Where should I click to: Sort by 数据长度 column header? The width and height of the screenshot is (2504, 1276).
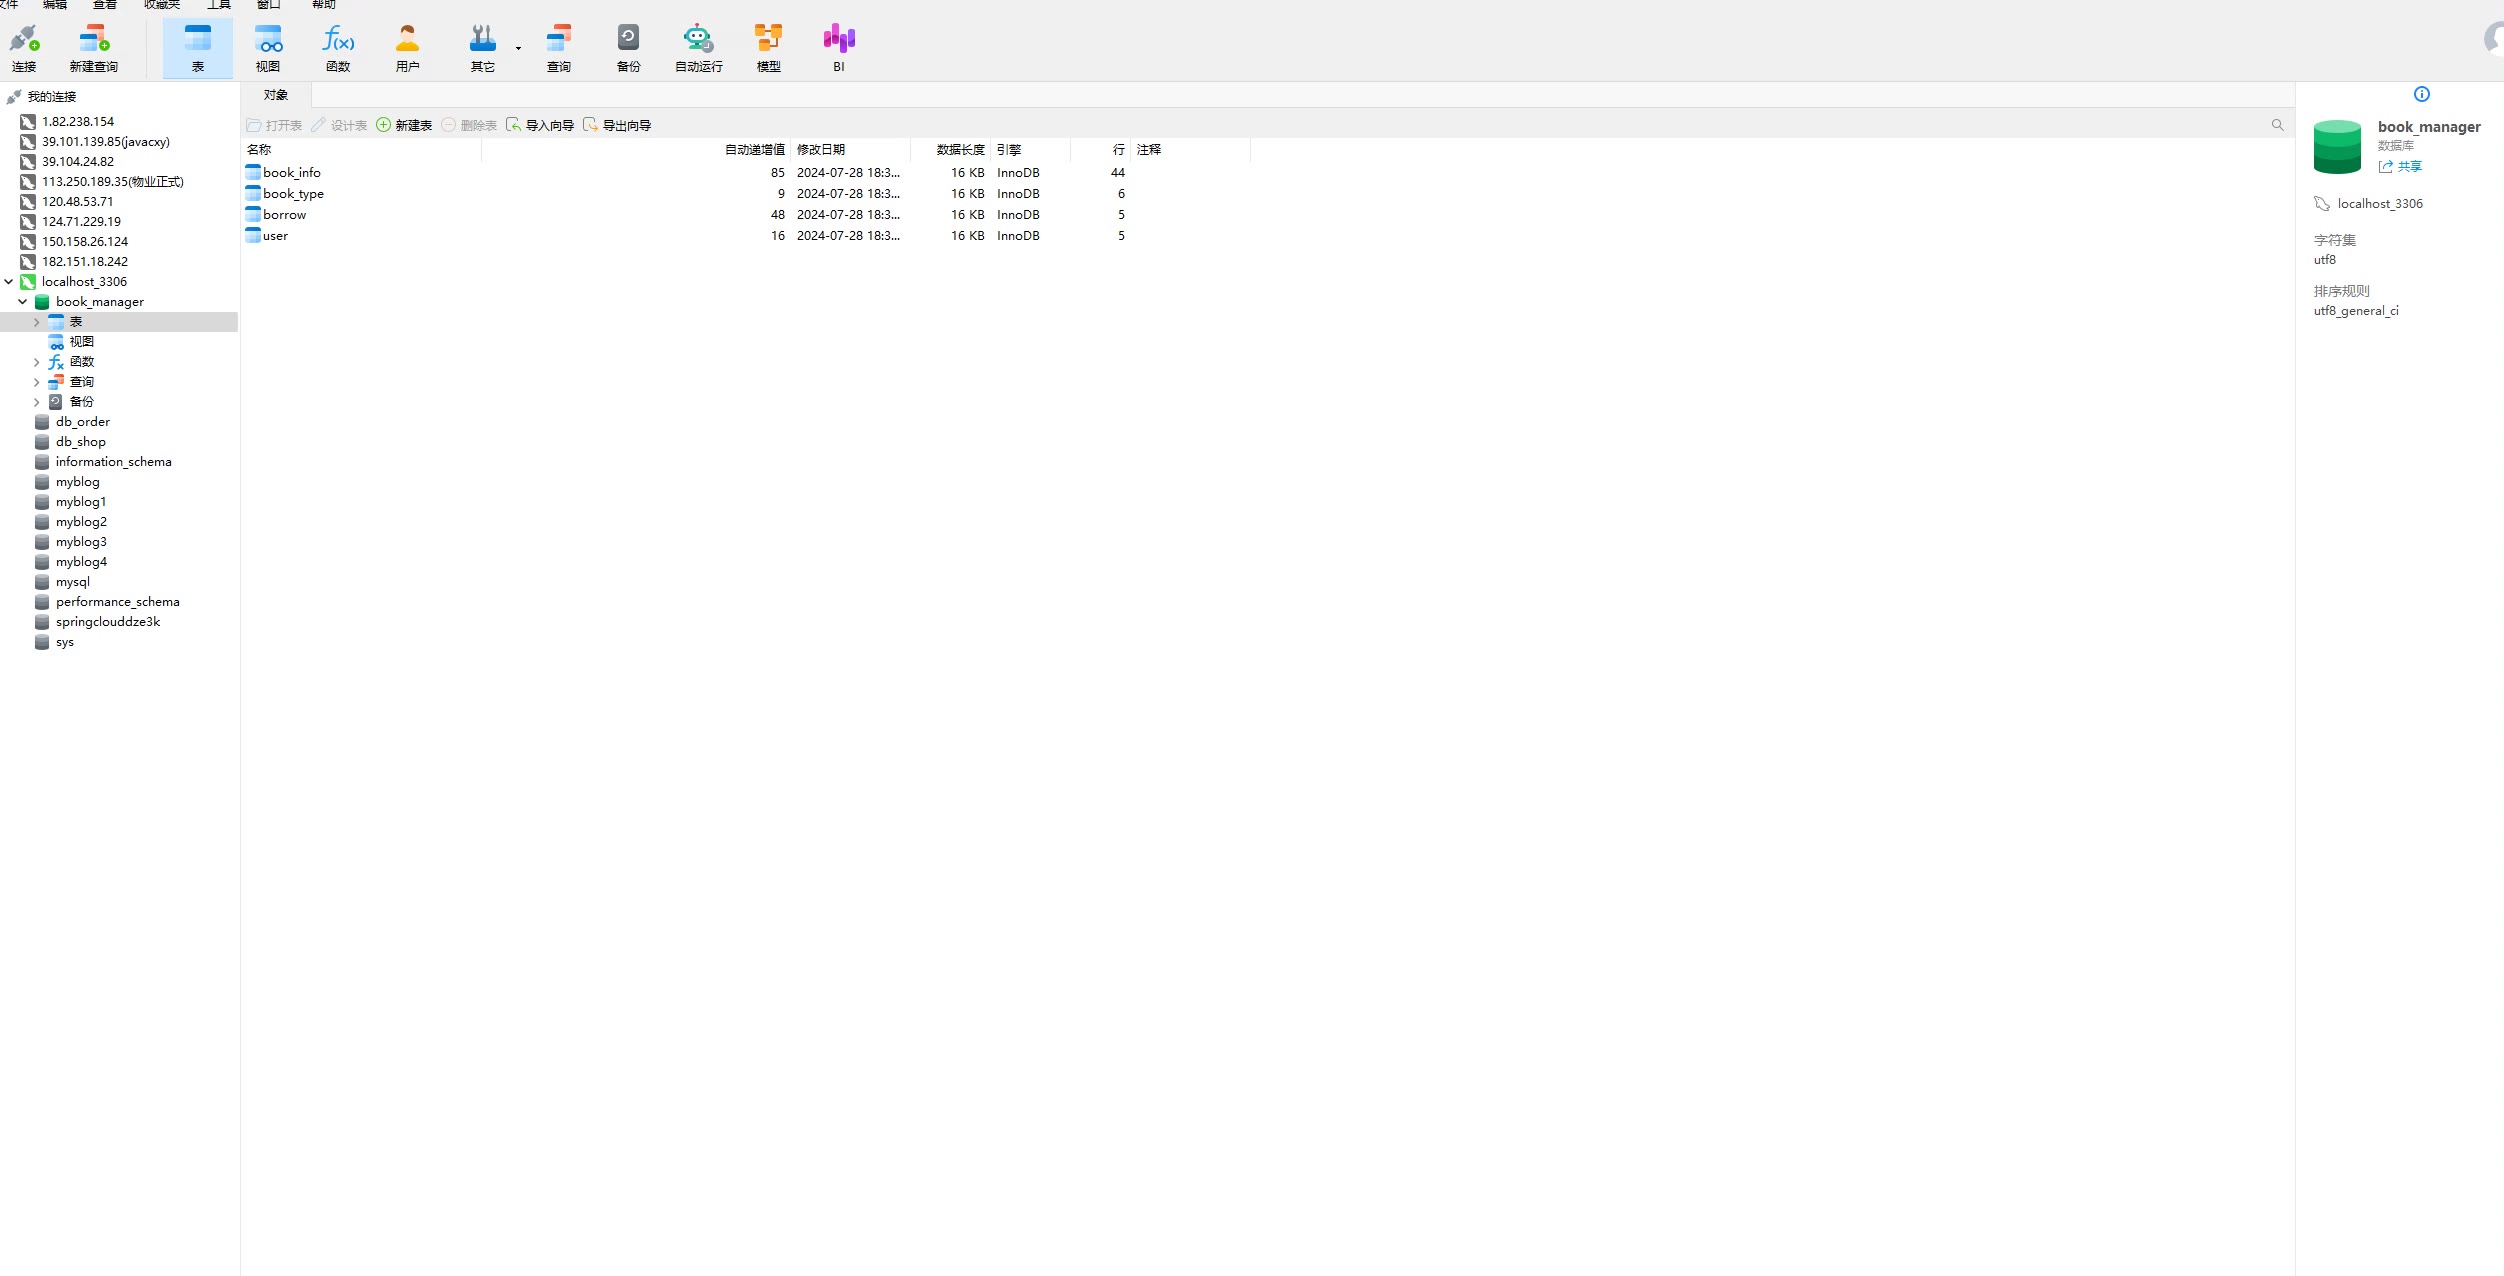coord(950,150)
